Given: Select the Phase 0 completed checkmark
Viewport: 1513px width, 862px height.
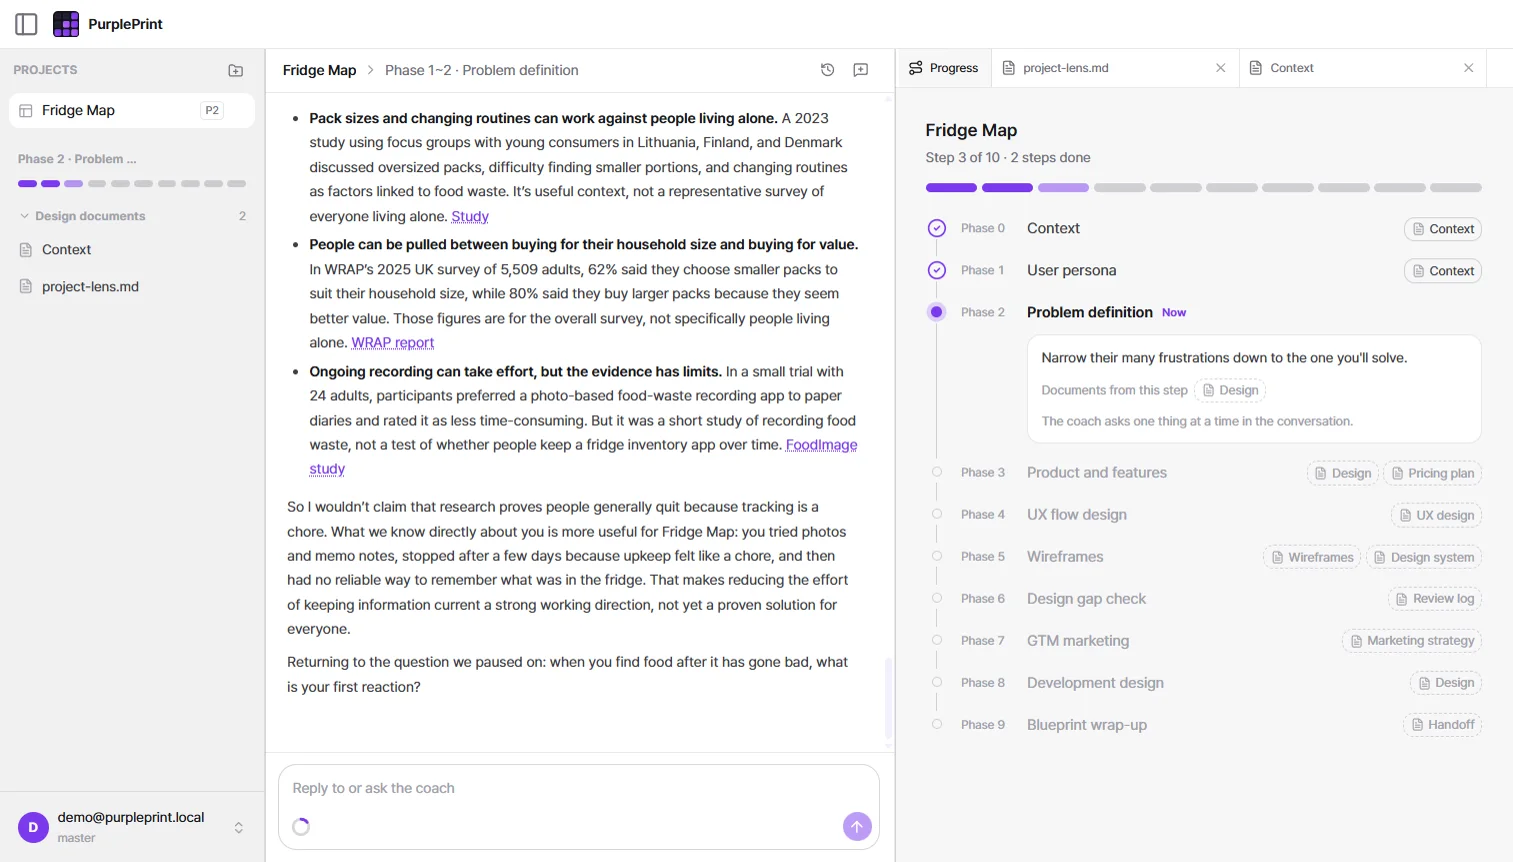Looking at the screenshot, I should click(936, 228).
